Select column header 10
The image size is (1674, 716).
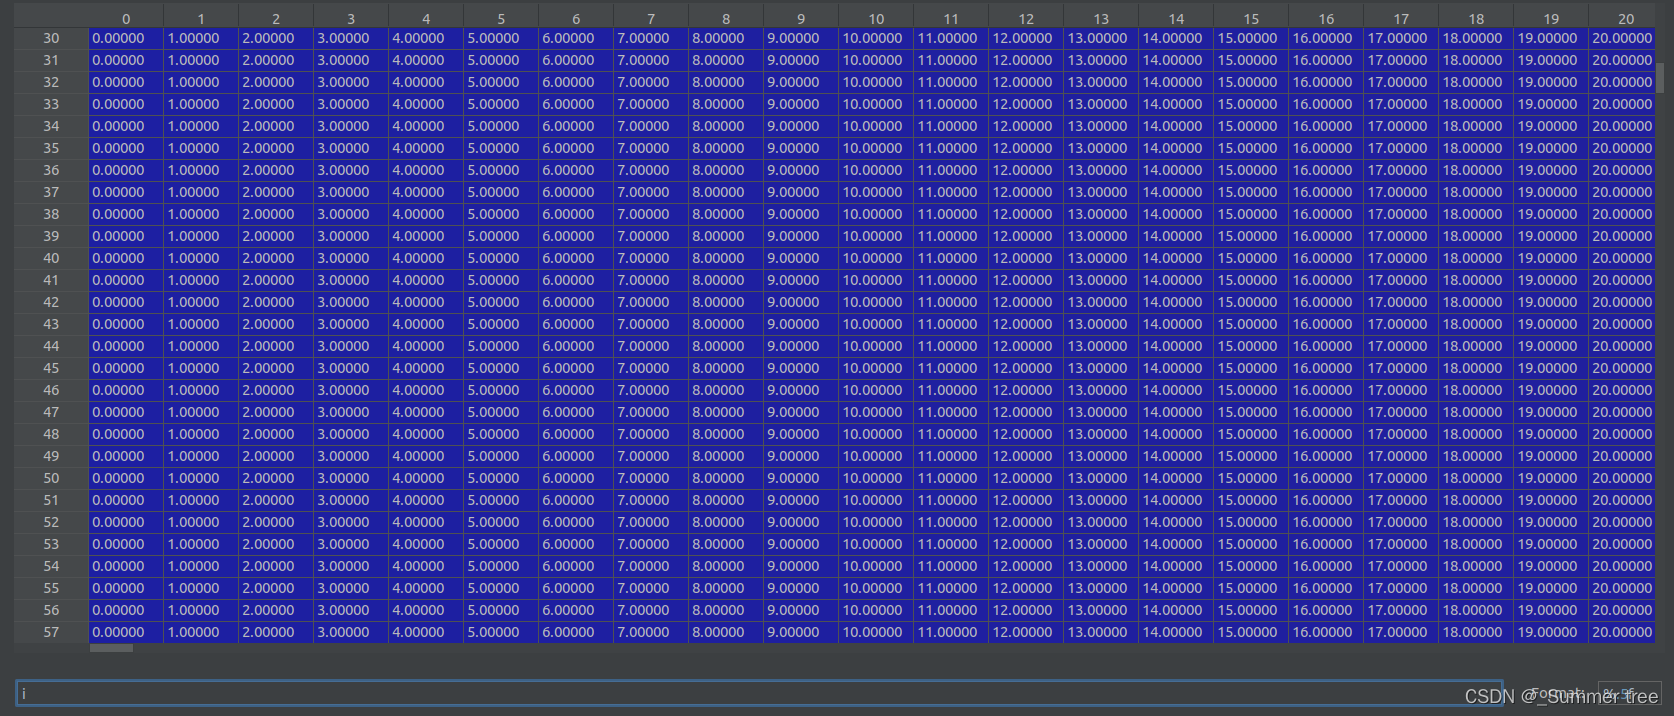pyautogui.click(x=876, y=18)
